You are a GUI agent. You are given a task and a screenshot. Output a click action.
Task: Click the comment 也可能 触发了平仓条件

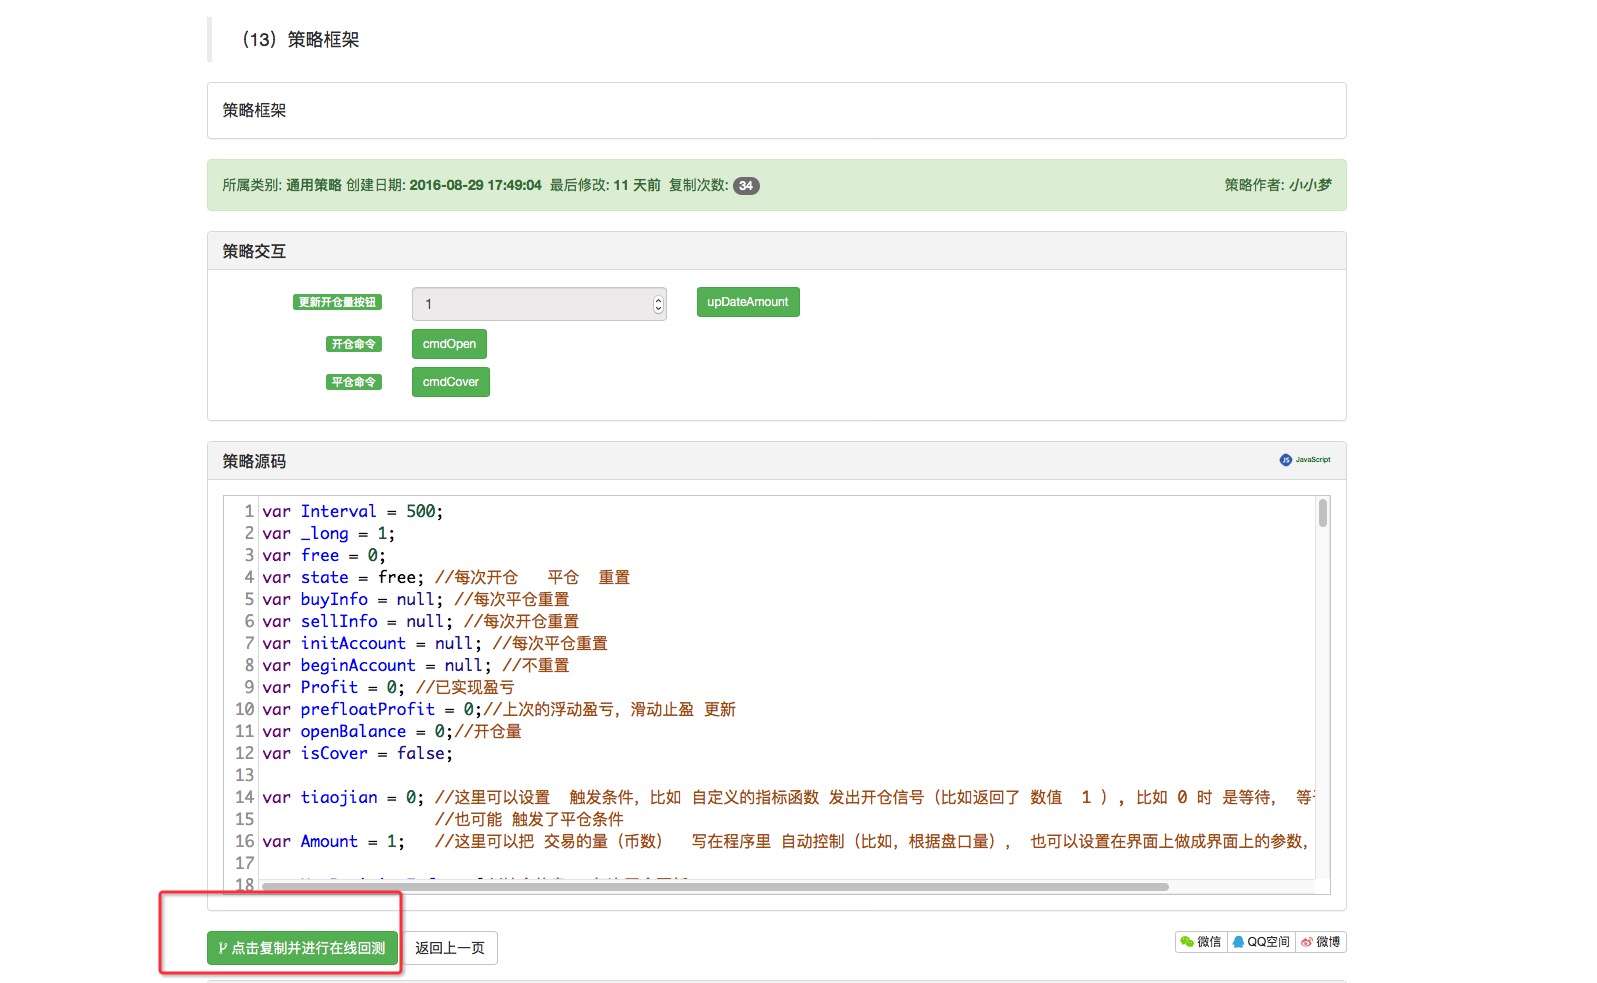point(529,819)
